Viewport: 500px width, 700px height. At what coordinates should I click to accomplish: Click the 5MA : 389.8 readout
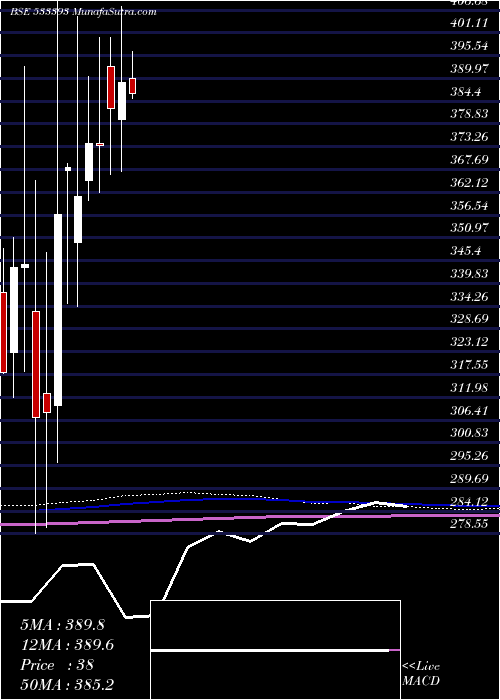(62, 625)
